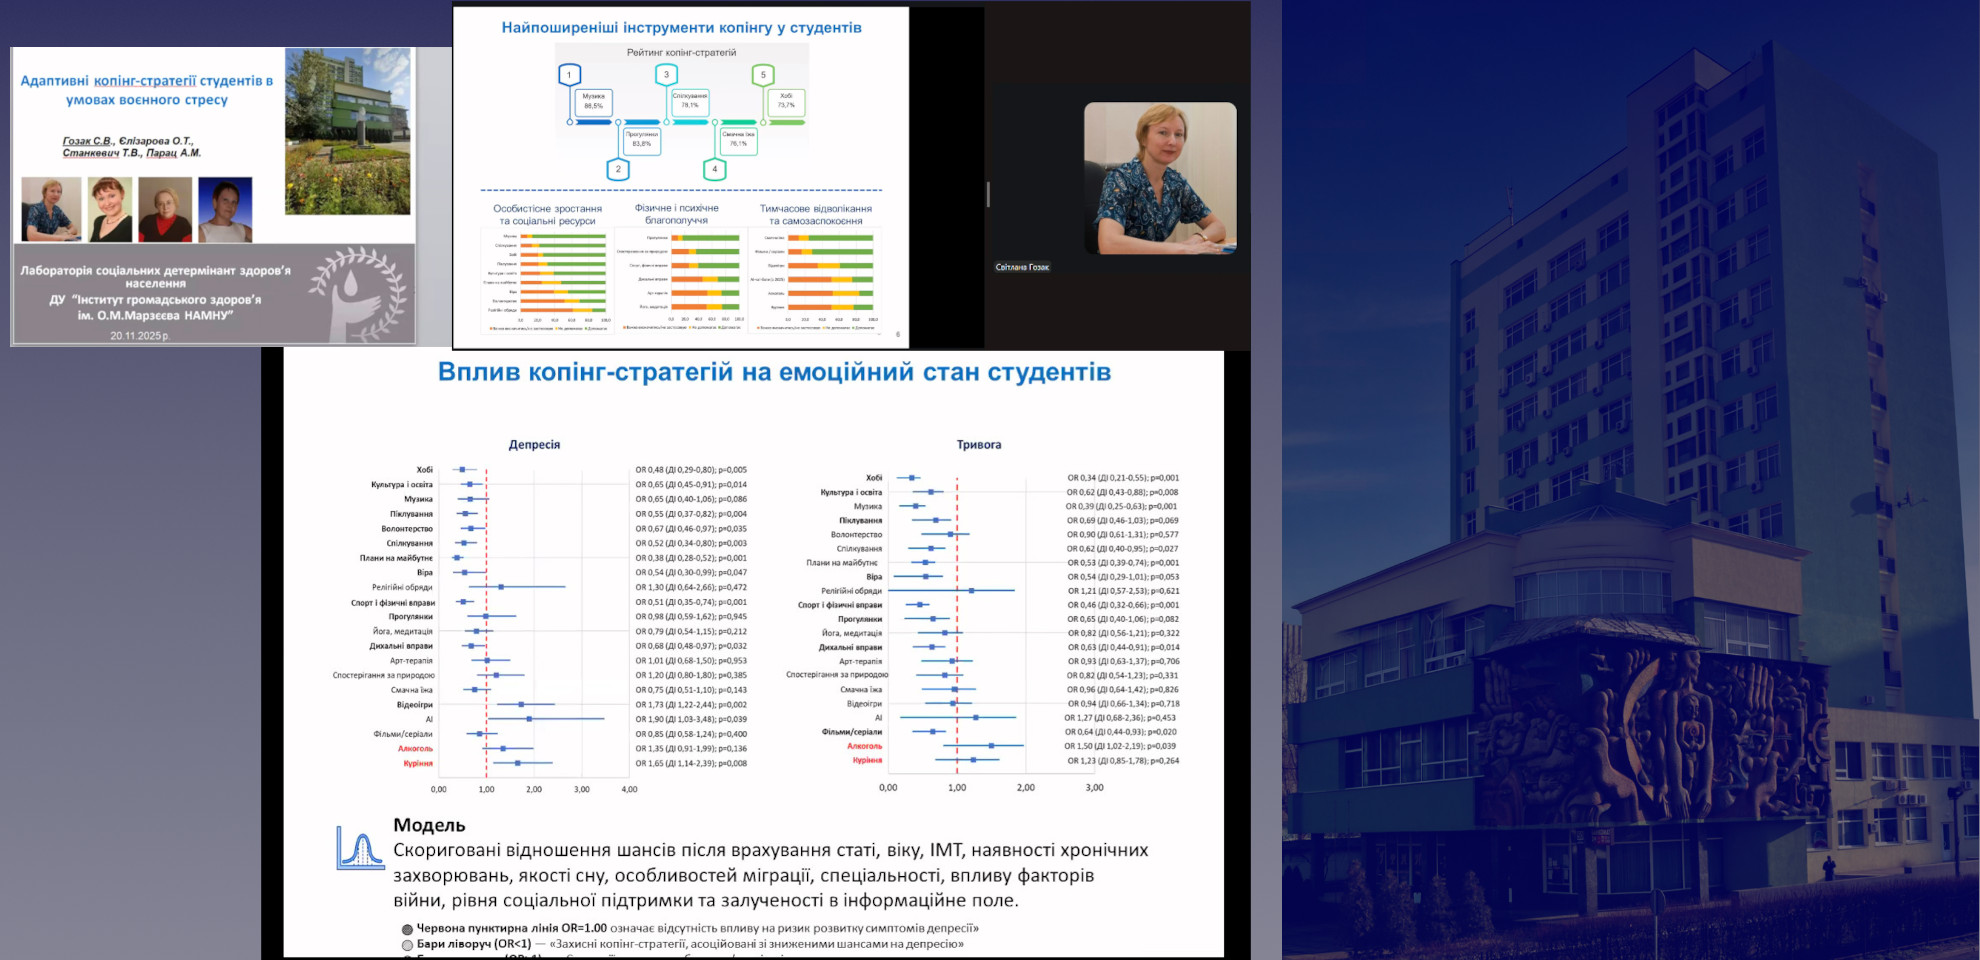Select hexagon badge number 2 in the rating
Image resolution: width=1980 pixels, height=960 pixels.
[x=618, y=169]
